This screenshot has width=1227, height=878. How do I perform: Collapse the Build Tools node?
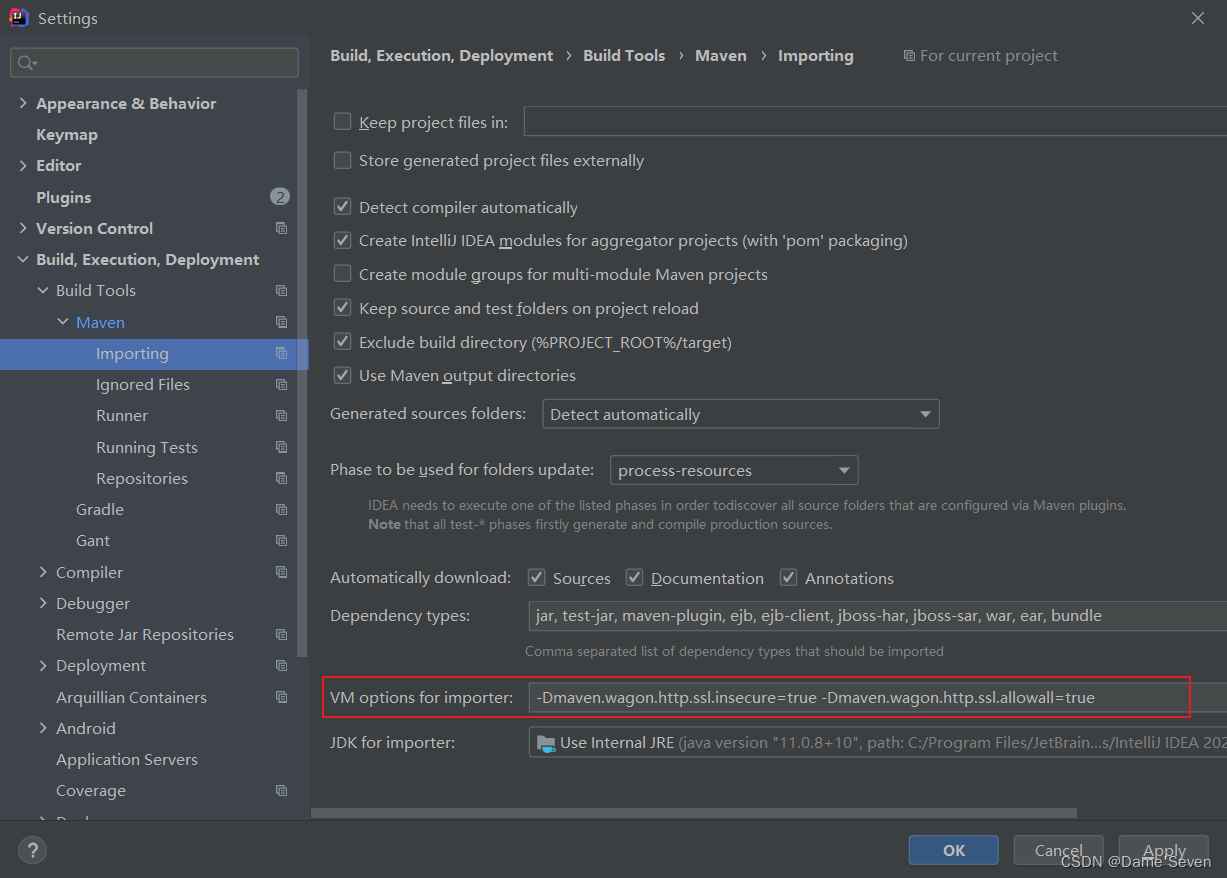[43, 291]
